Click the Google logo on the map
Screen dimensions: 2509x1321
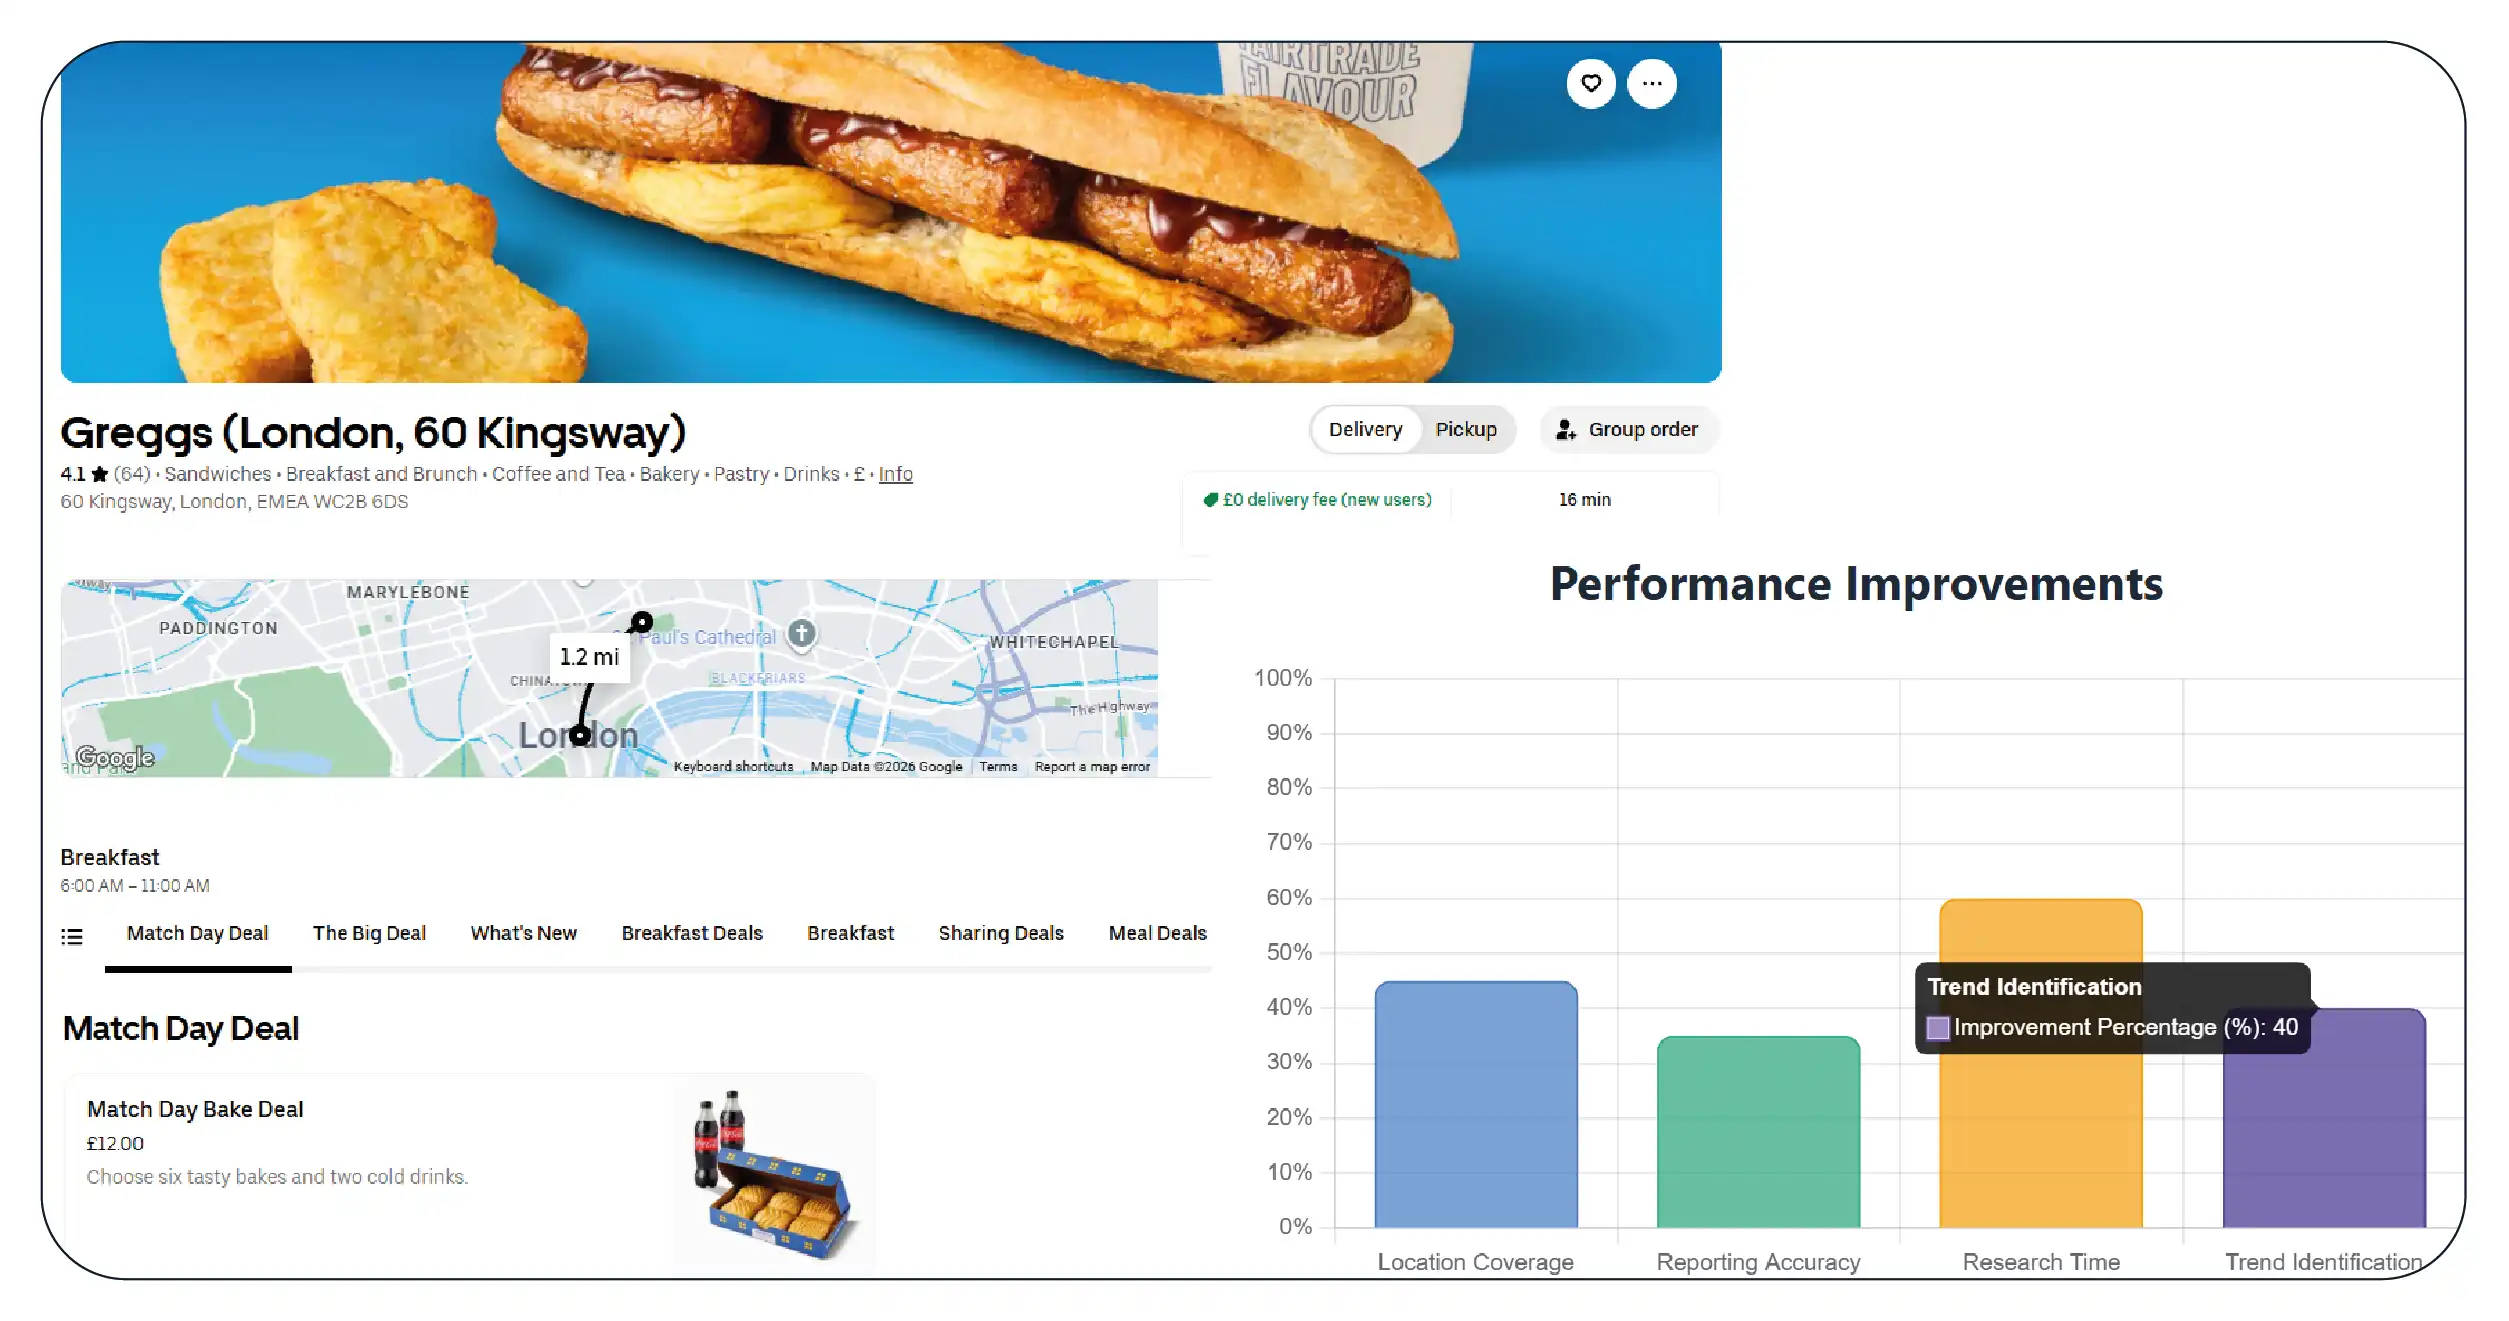(x=115, y=757)
